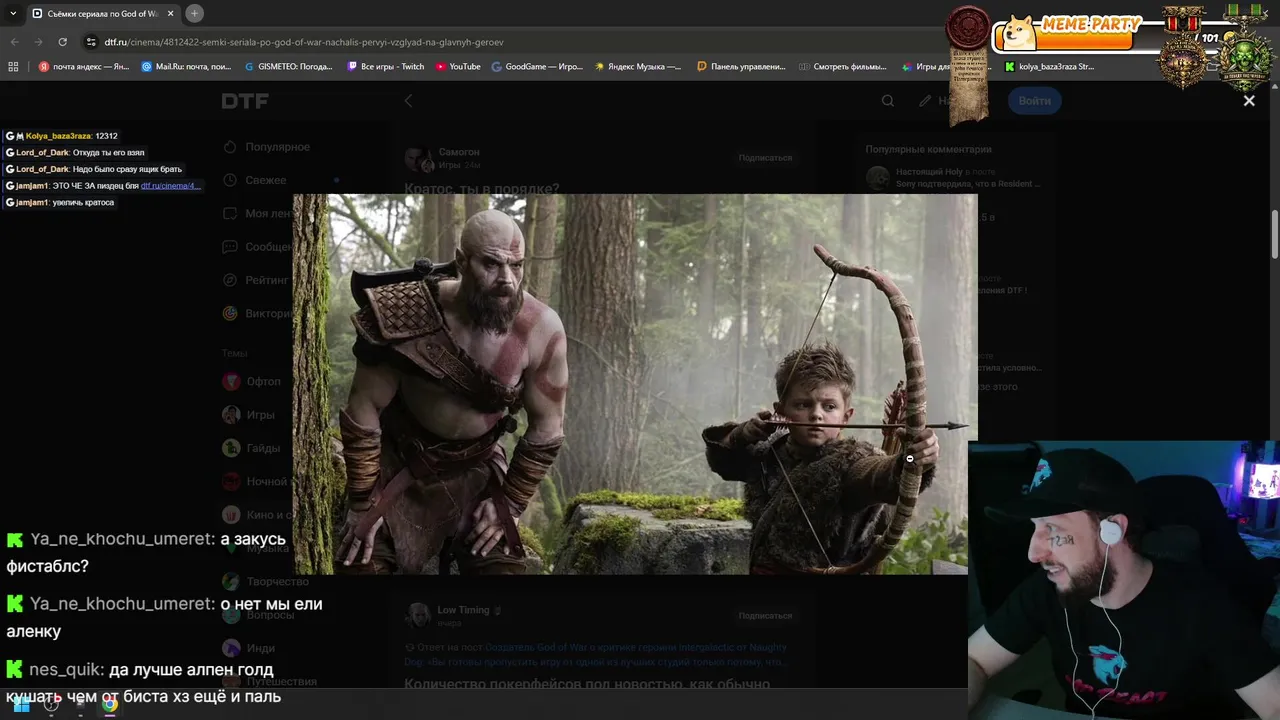Image resolution: width=1280 pixels, height=720 pixels.
Task: Click the back chevron beside DTF logo
Action: click(x=408, y=101)
